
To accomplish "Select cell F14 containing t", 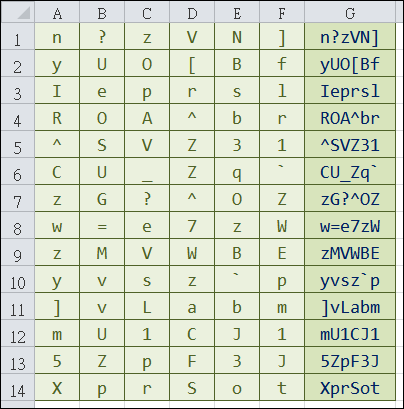I will point(282,388).
